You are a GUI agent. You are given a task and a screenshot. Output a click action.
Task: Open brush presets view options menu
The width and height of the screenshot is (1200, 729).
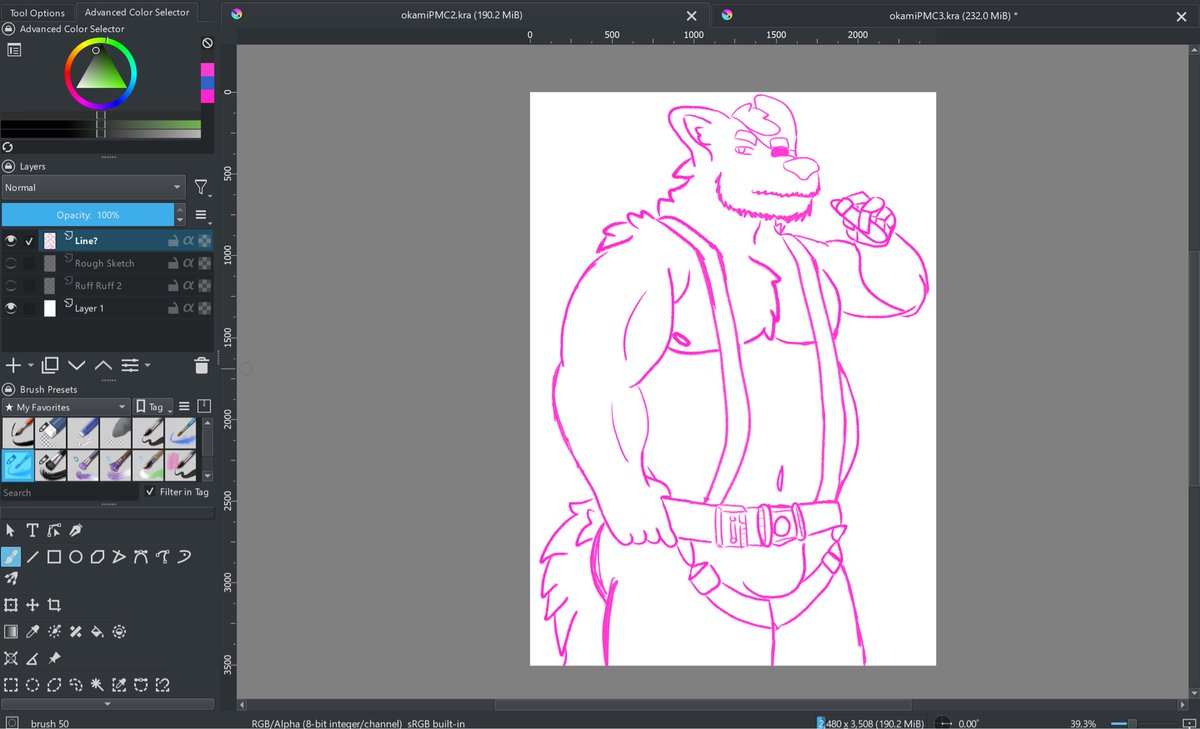coord(186,406)
